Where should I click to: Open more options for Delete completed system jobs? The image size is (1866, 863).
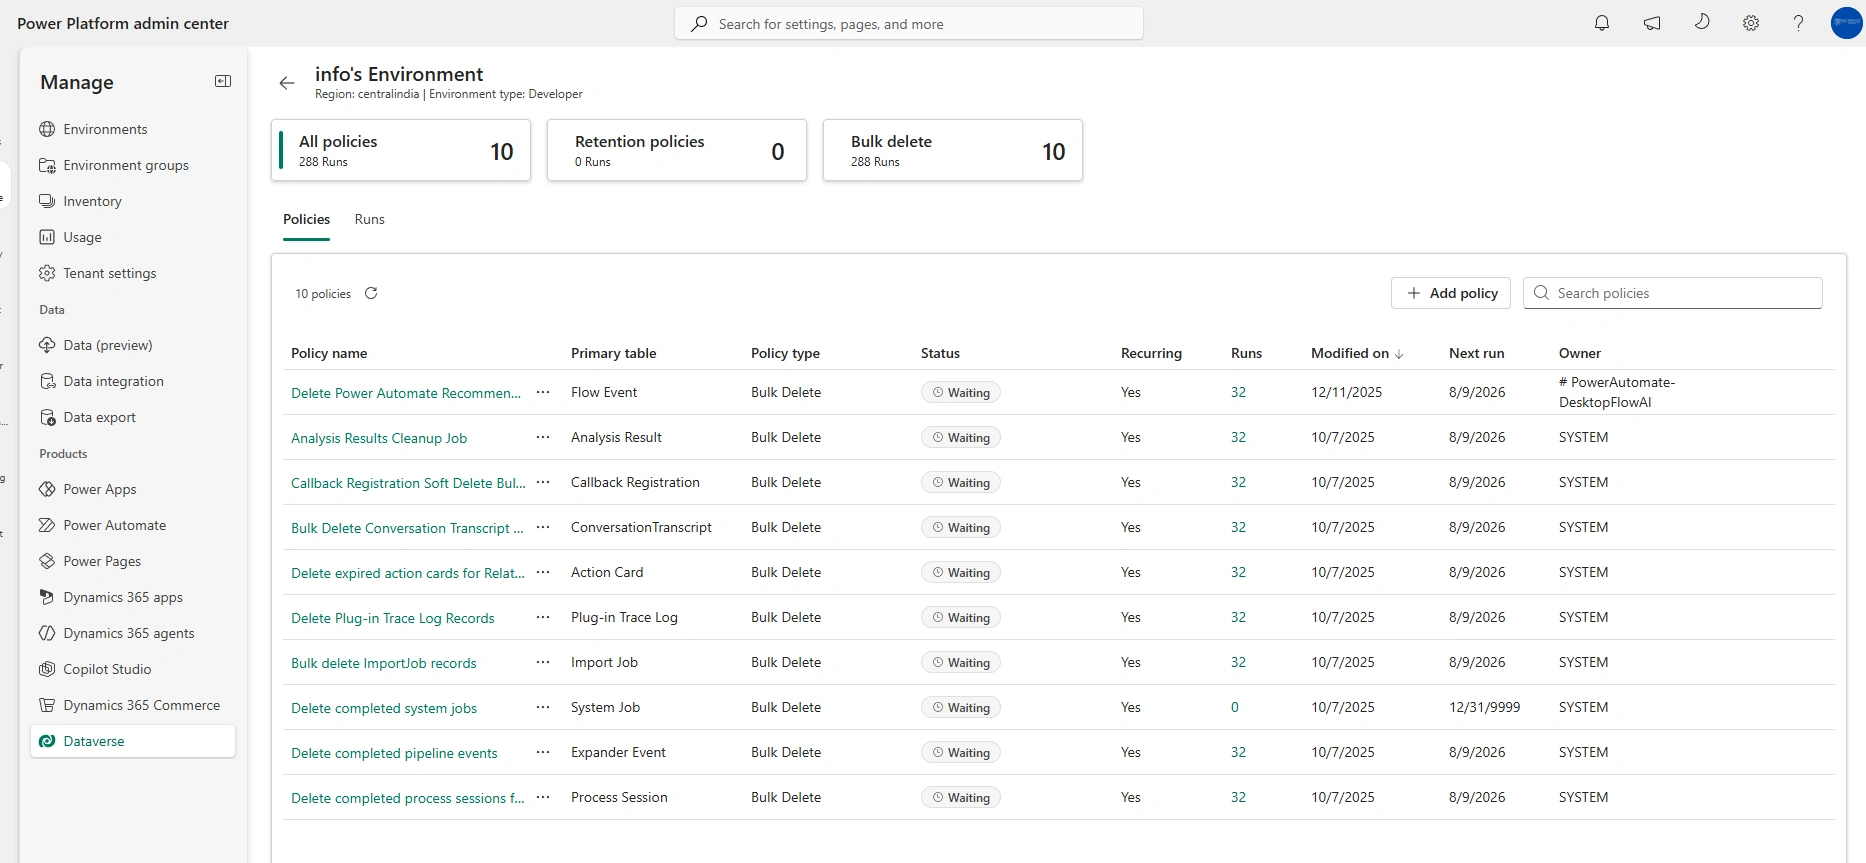[543, 707]
